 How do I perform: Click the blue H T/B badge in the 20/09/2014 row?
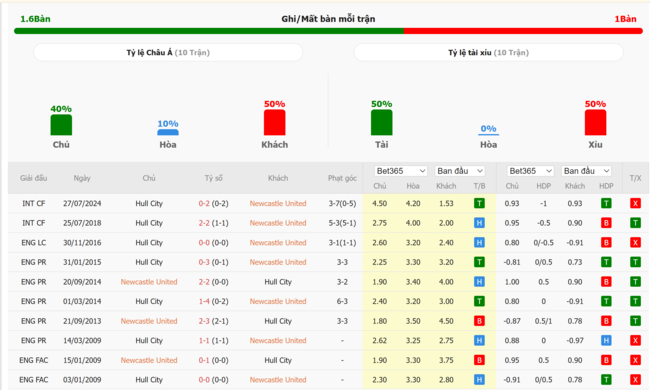[479, 282]
